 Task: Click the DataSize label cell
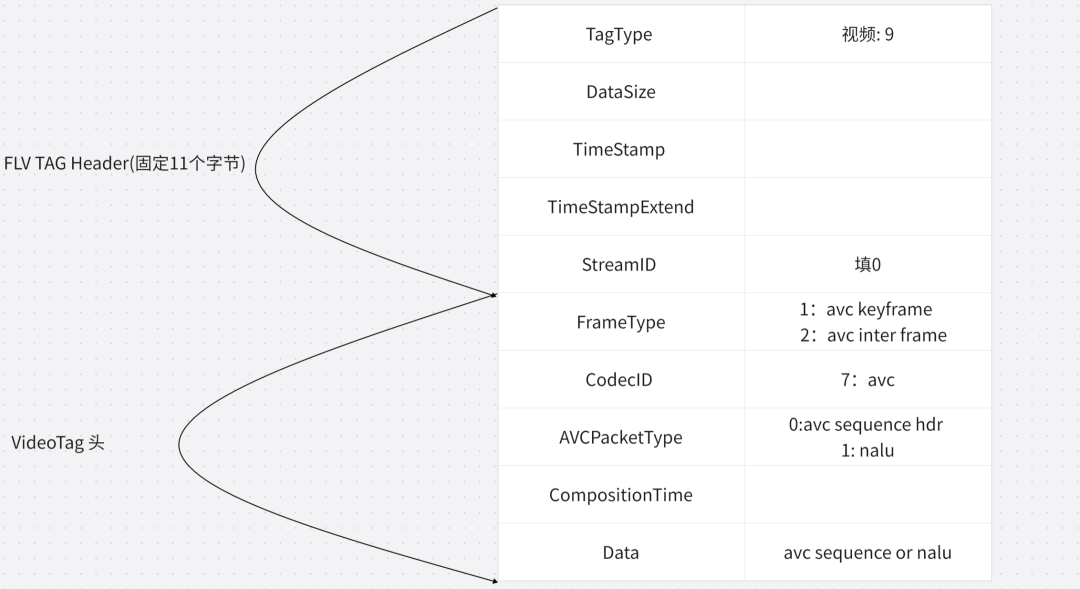(x=620, y=92)
